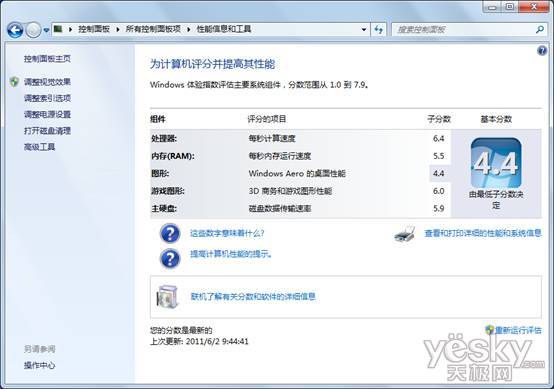Open 联机了解有关分数和软件的详细信息 link
This screenshot has height=389, width=554.
click(x=253, y=296)
